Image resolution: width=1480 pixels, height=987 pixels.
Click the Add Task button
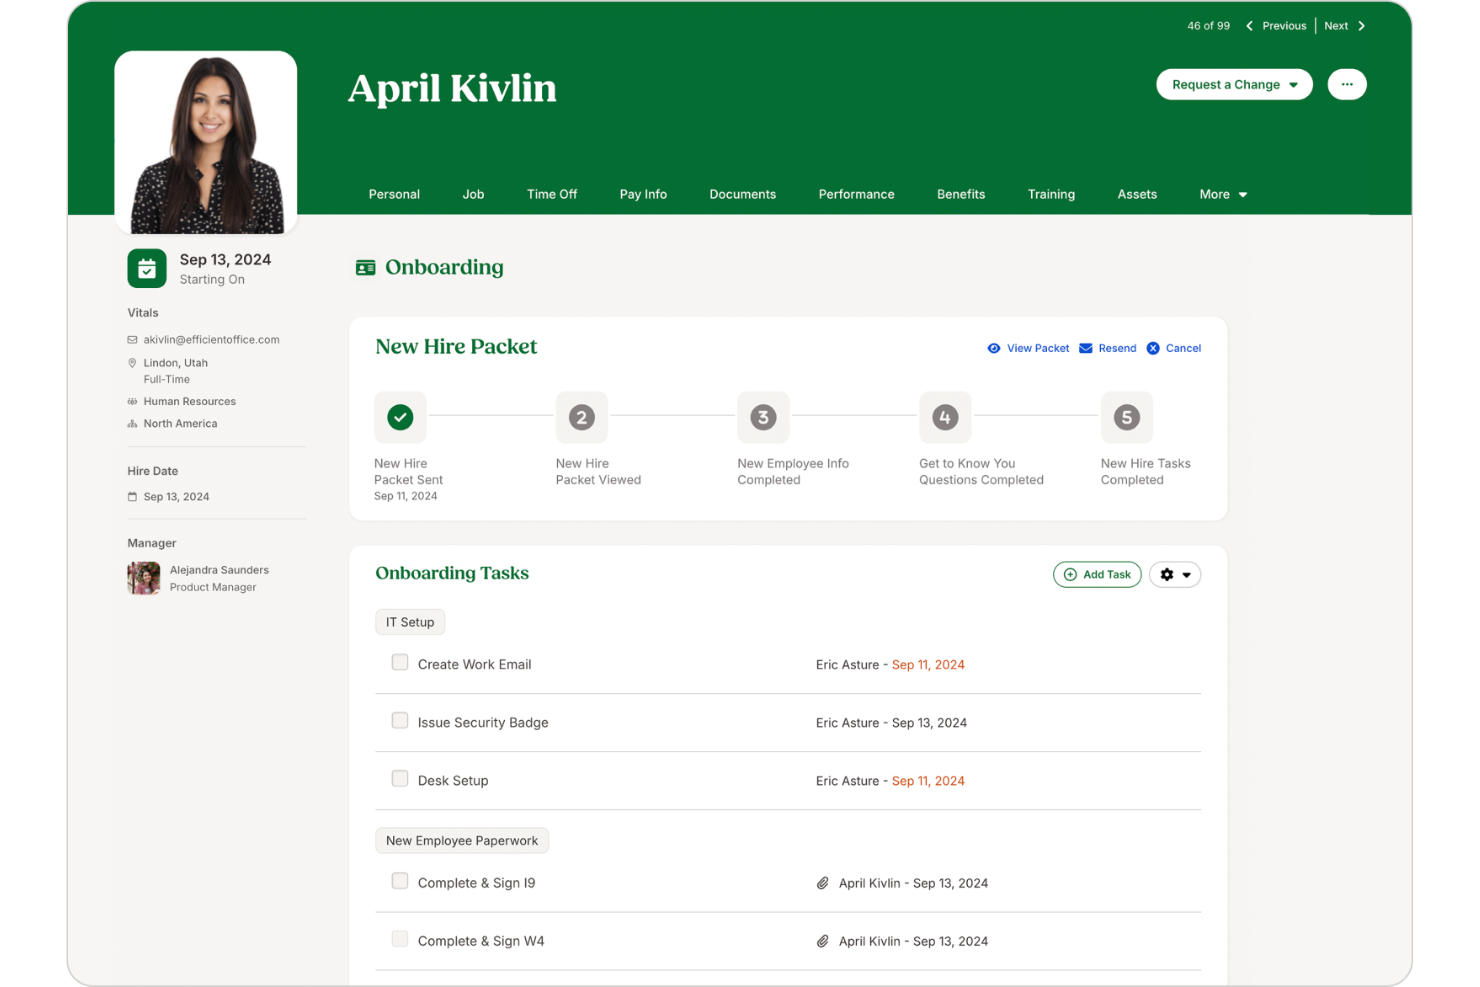pyautogui.click(x=1097, y=574)
